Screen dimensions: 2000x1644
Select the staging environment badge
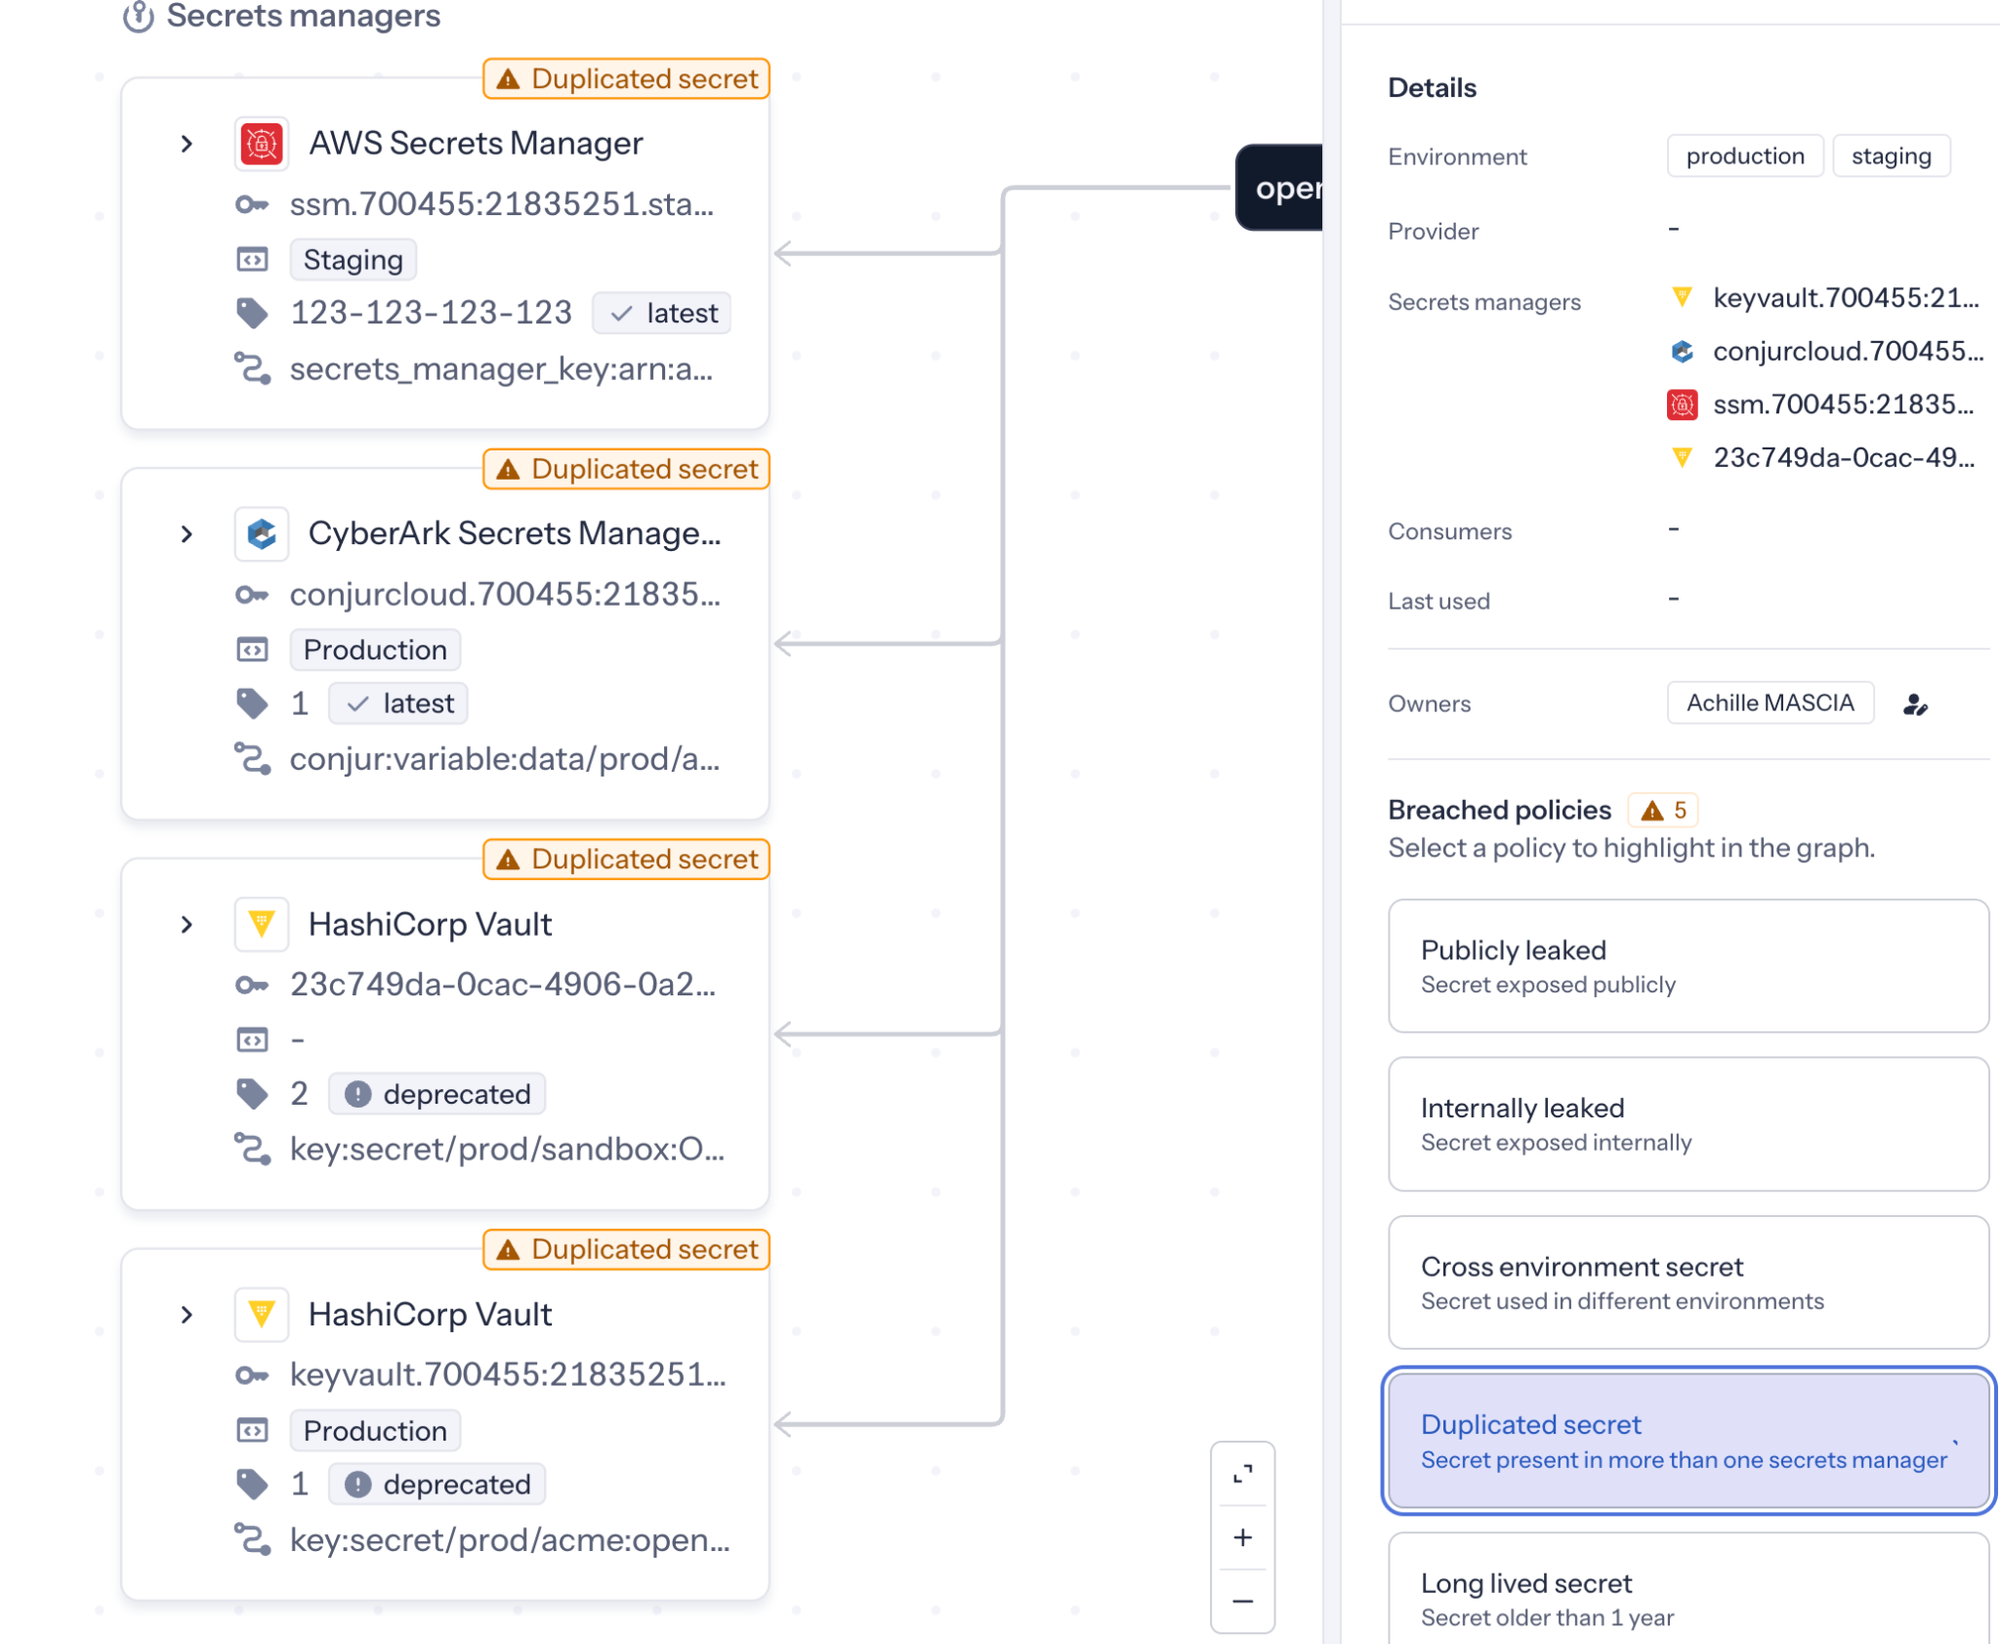(x=1891, y=156)
